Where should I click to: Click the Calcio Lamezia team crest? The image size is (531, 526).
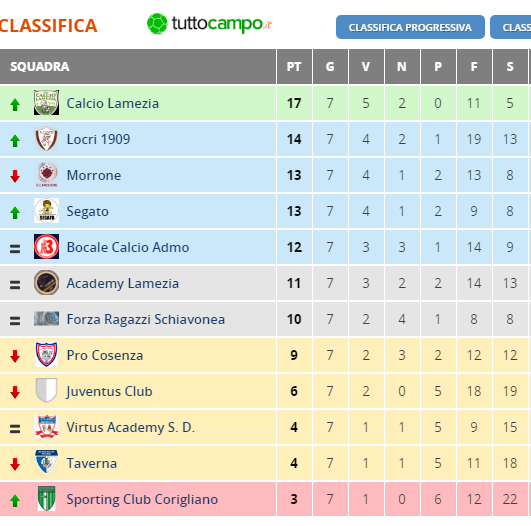point(46,103)
